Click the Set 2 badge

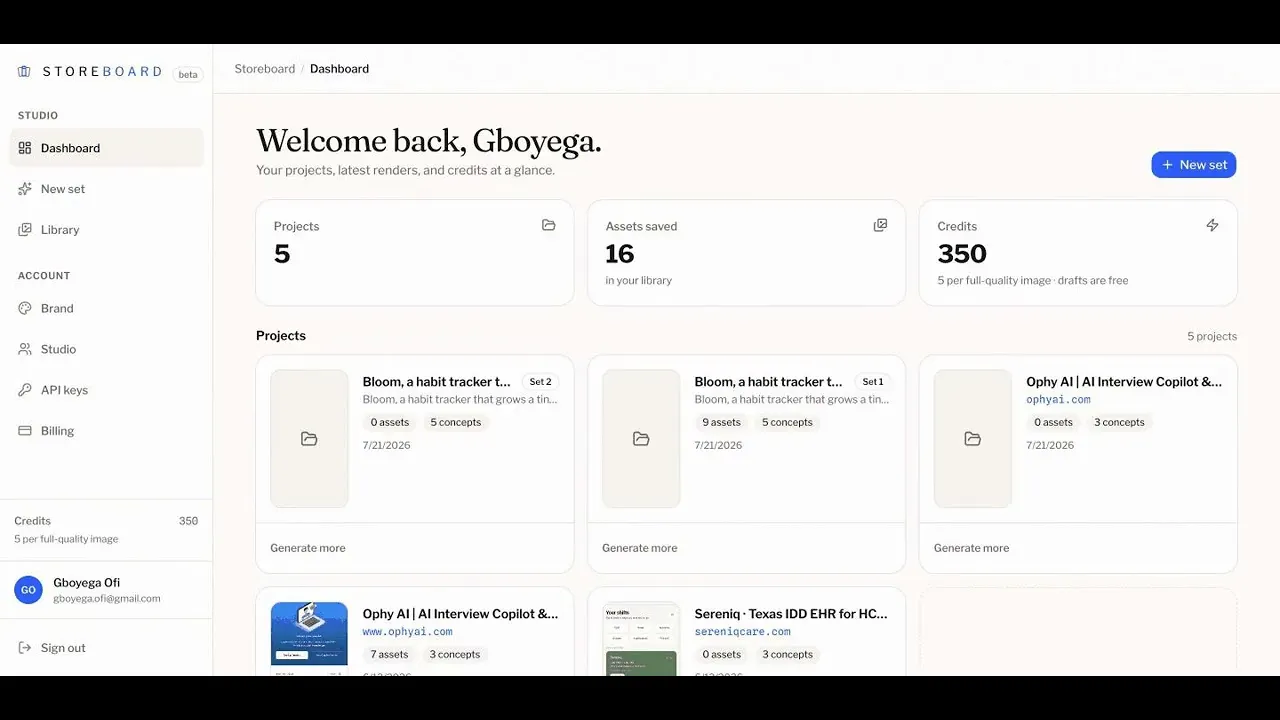[540, 382]
